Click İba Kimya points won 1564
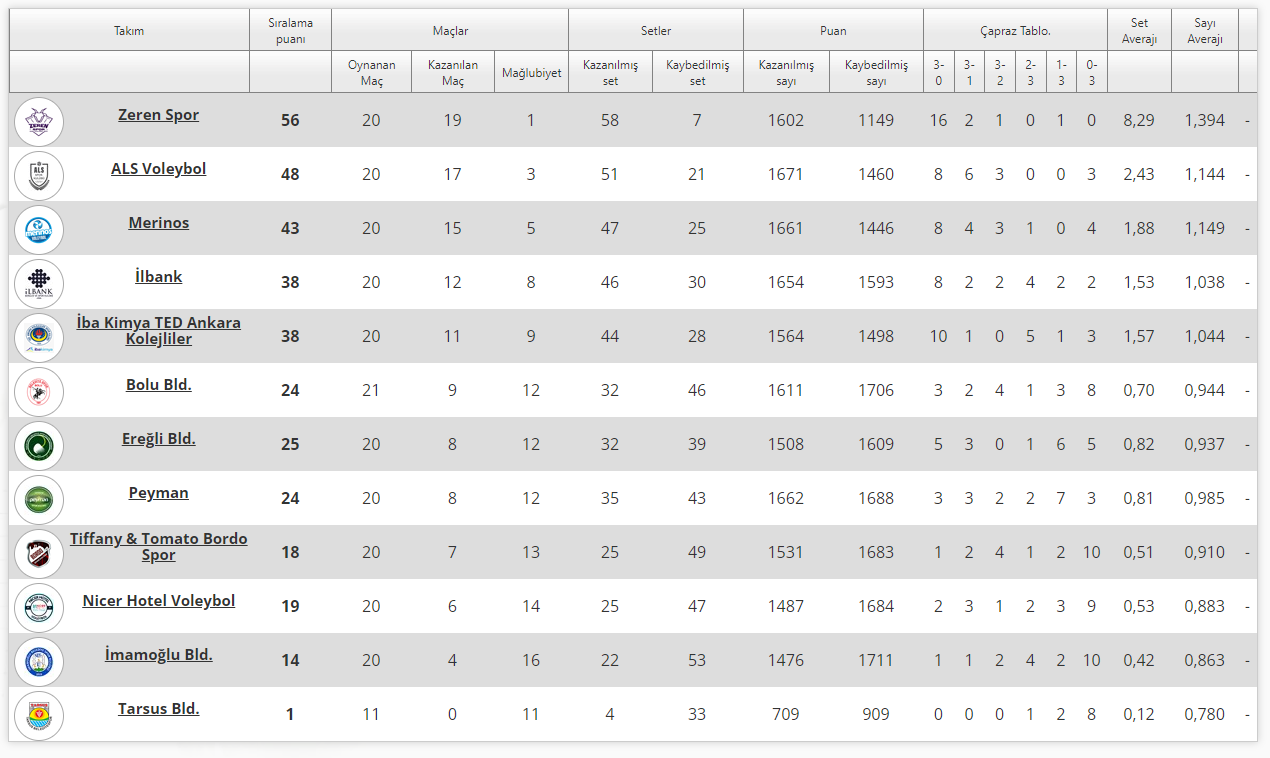1270x758 pixels. pos(786,336)
